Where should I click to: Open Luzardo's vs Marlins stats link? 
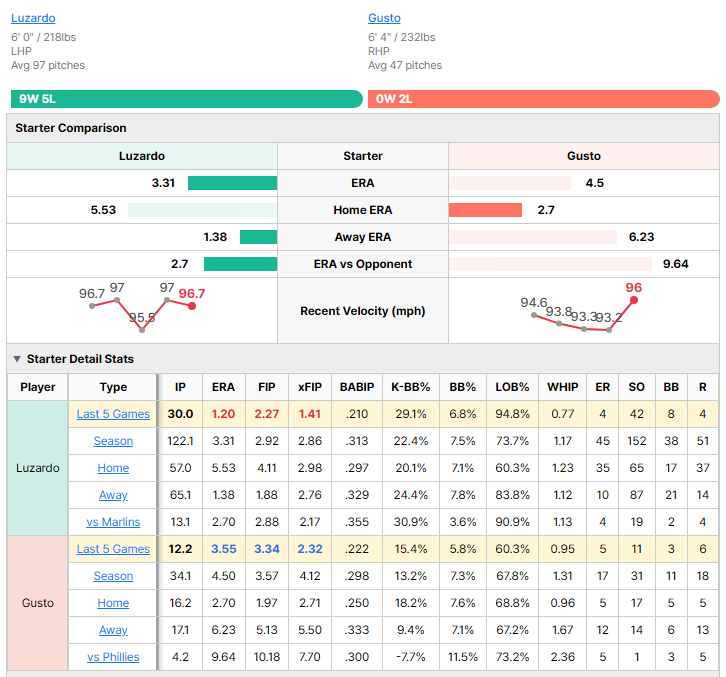[113, 522]
